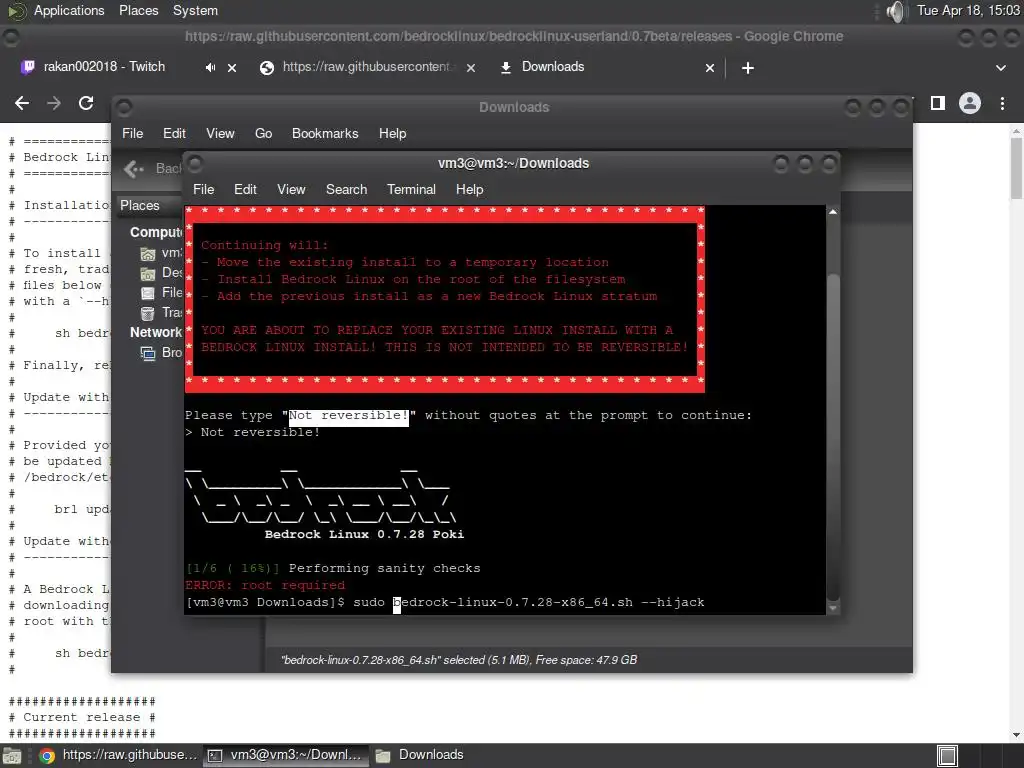Viewport: 1024px width, 768px height.
Task: Open Places sidebar selector in file manager
Action: coord(149,205)
